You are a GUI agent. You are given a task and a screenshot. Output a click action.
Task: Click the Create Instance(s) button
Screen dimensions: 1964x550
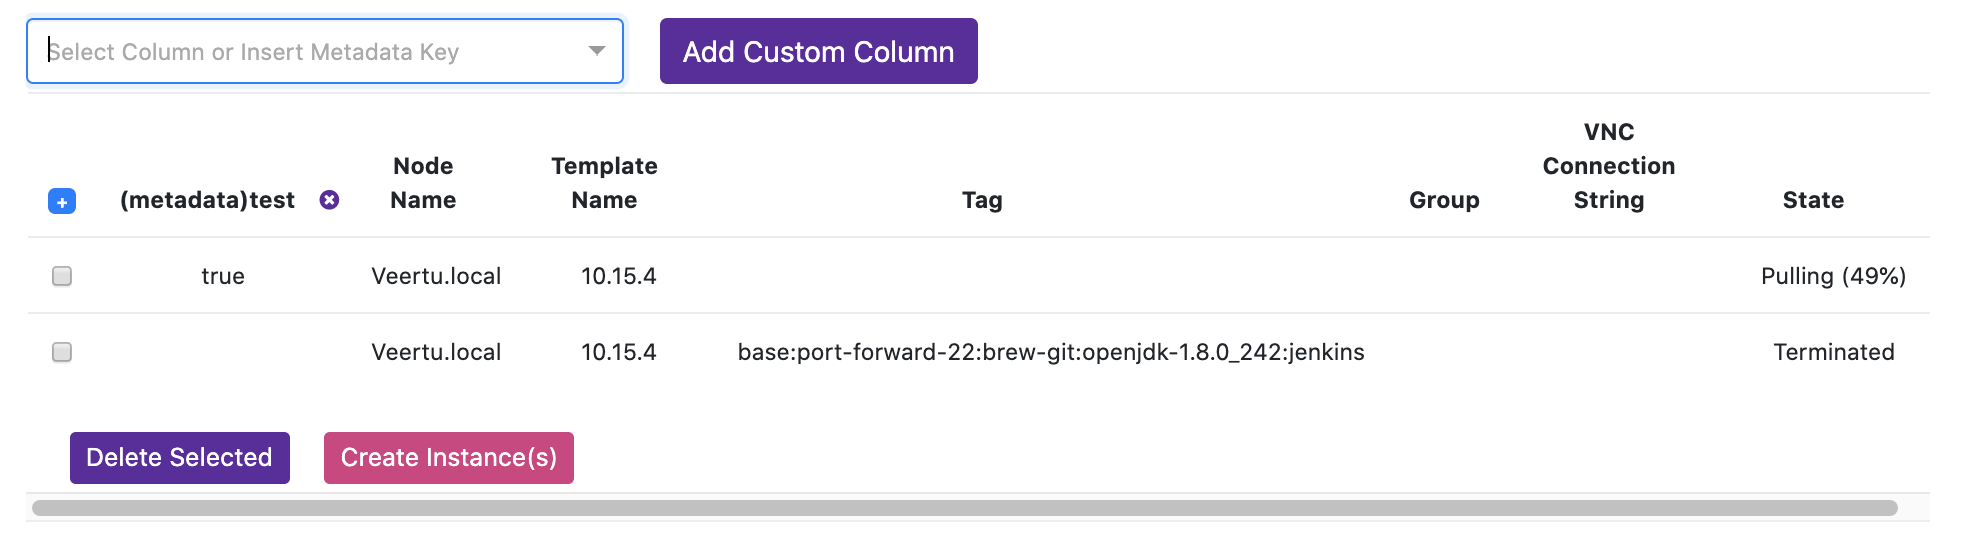point(448,458)
